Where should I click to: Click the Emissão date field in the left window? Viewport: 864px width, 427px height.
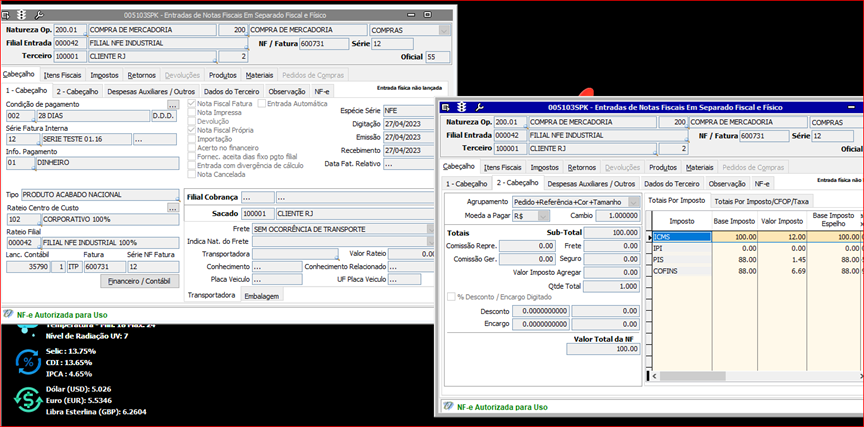409,137
